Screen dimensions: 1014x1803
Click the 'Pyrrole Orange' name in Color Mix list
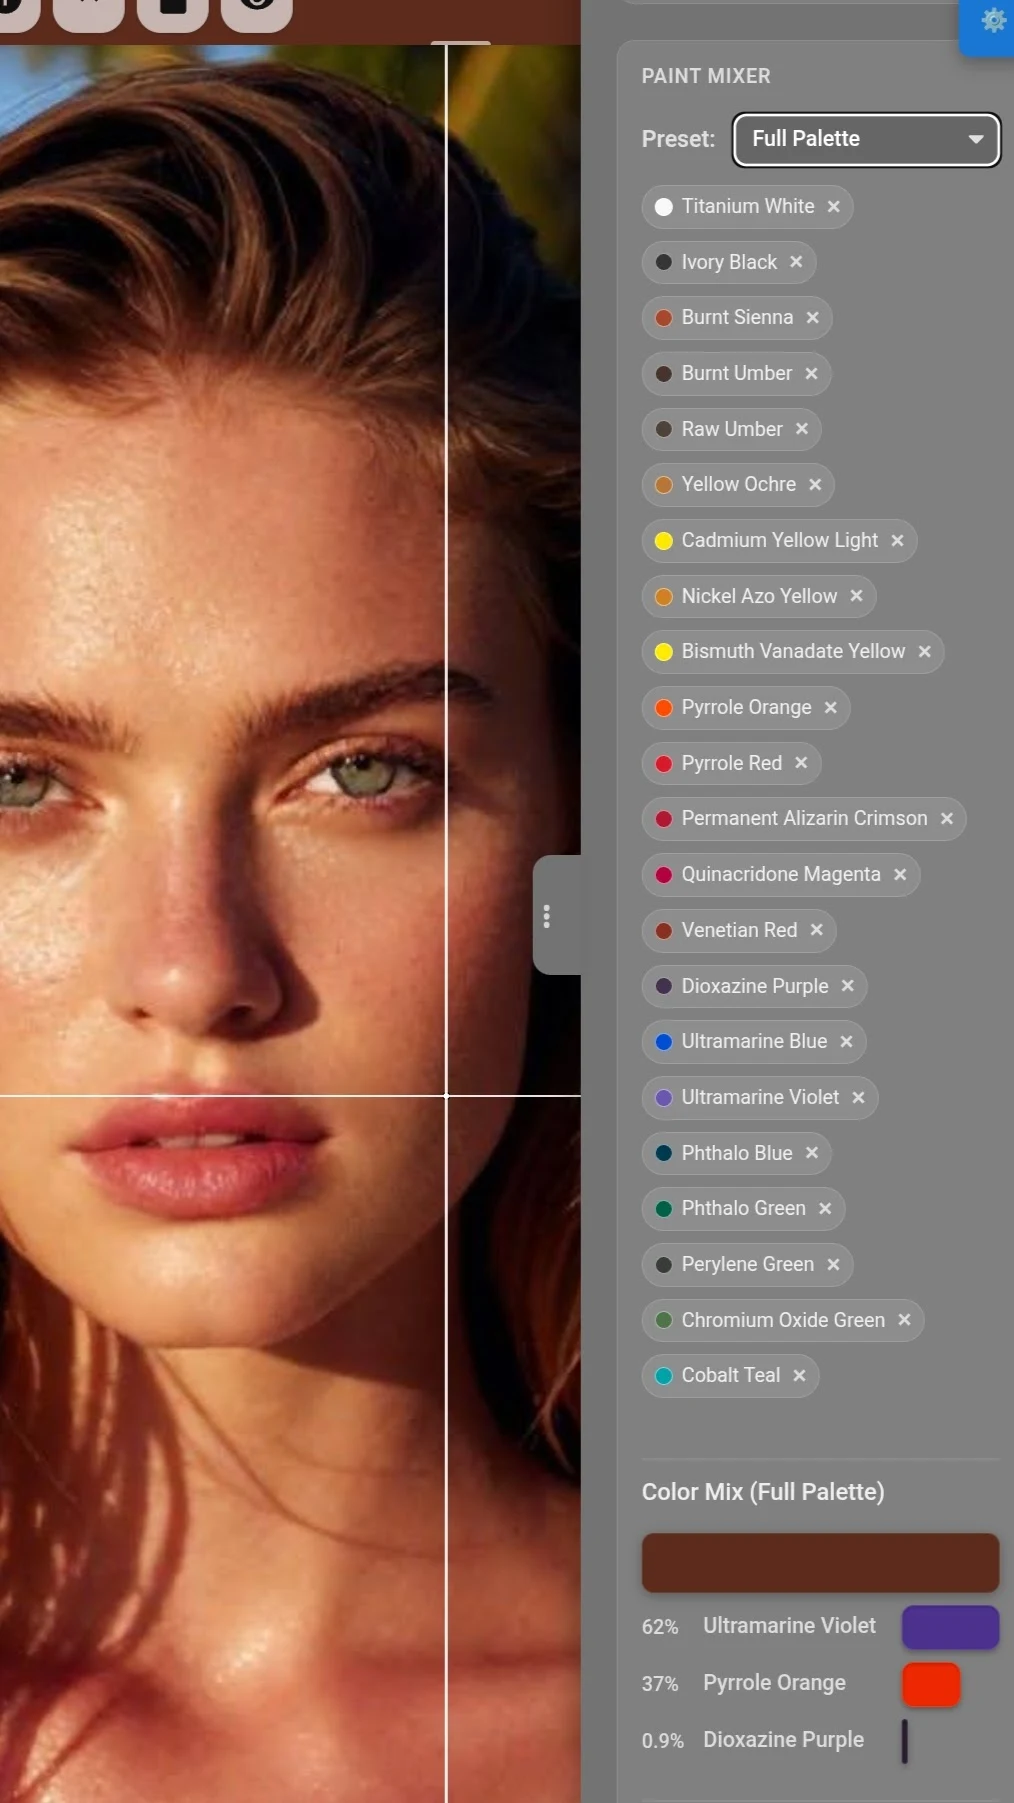pos(774,1683)
